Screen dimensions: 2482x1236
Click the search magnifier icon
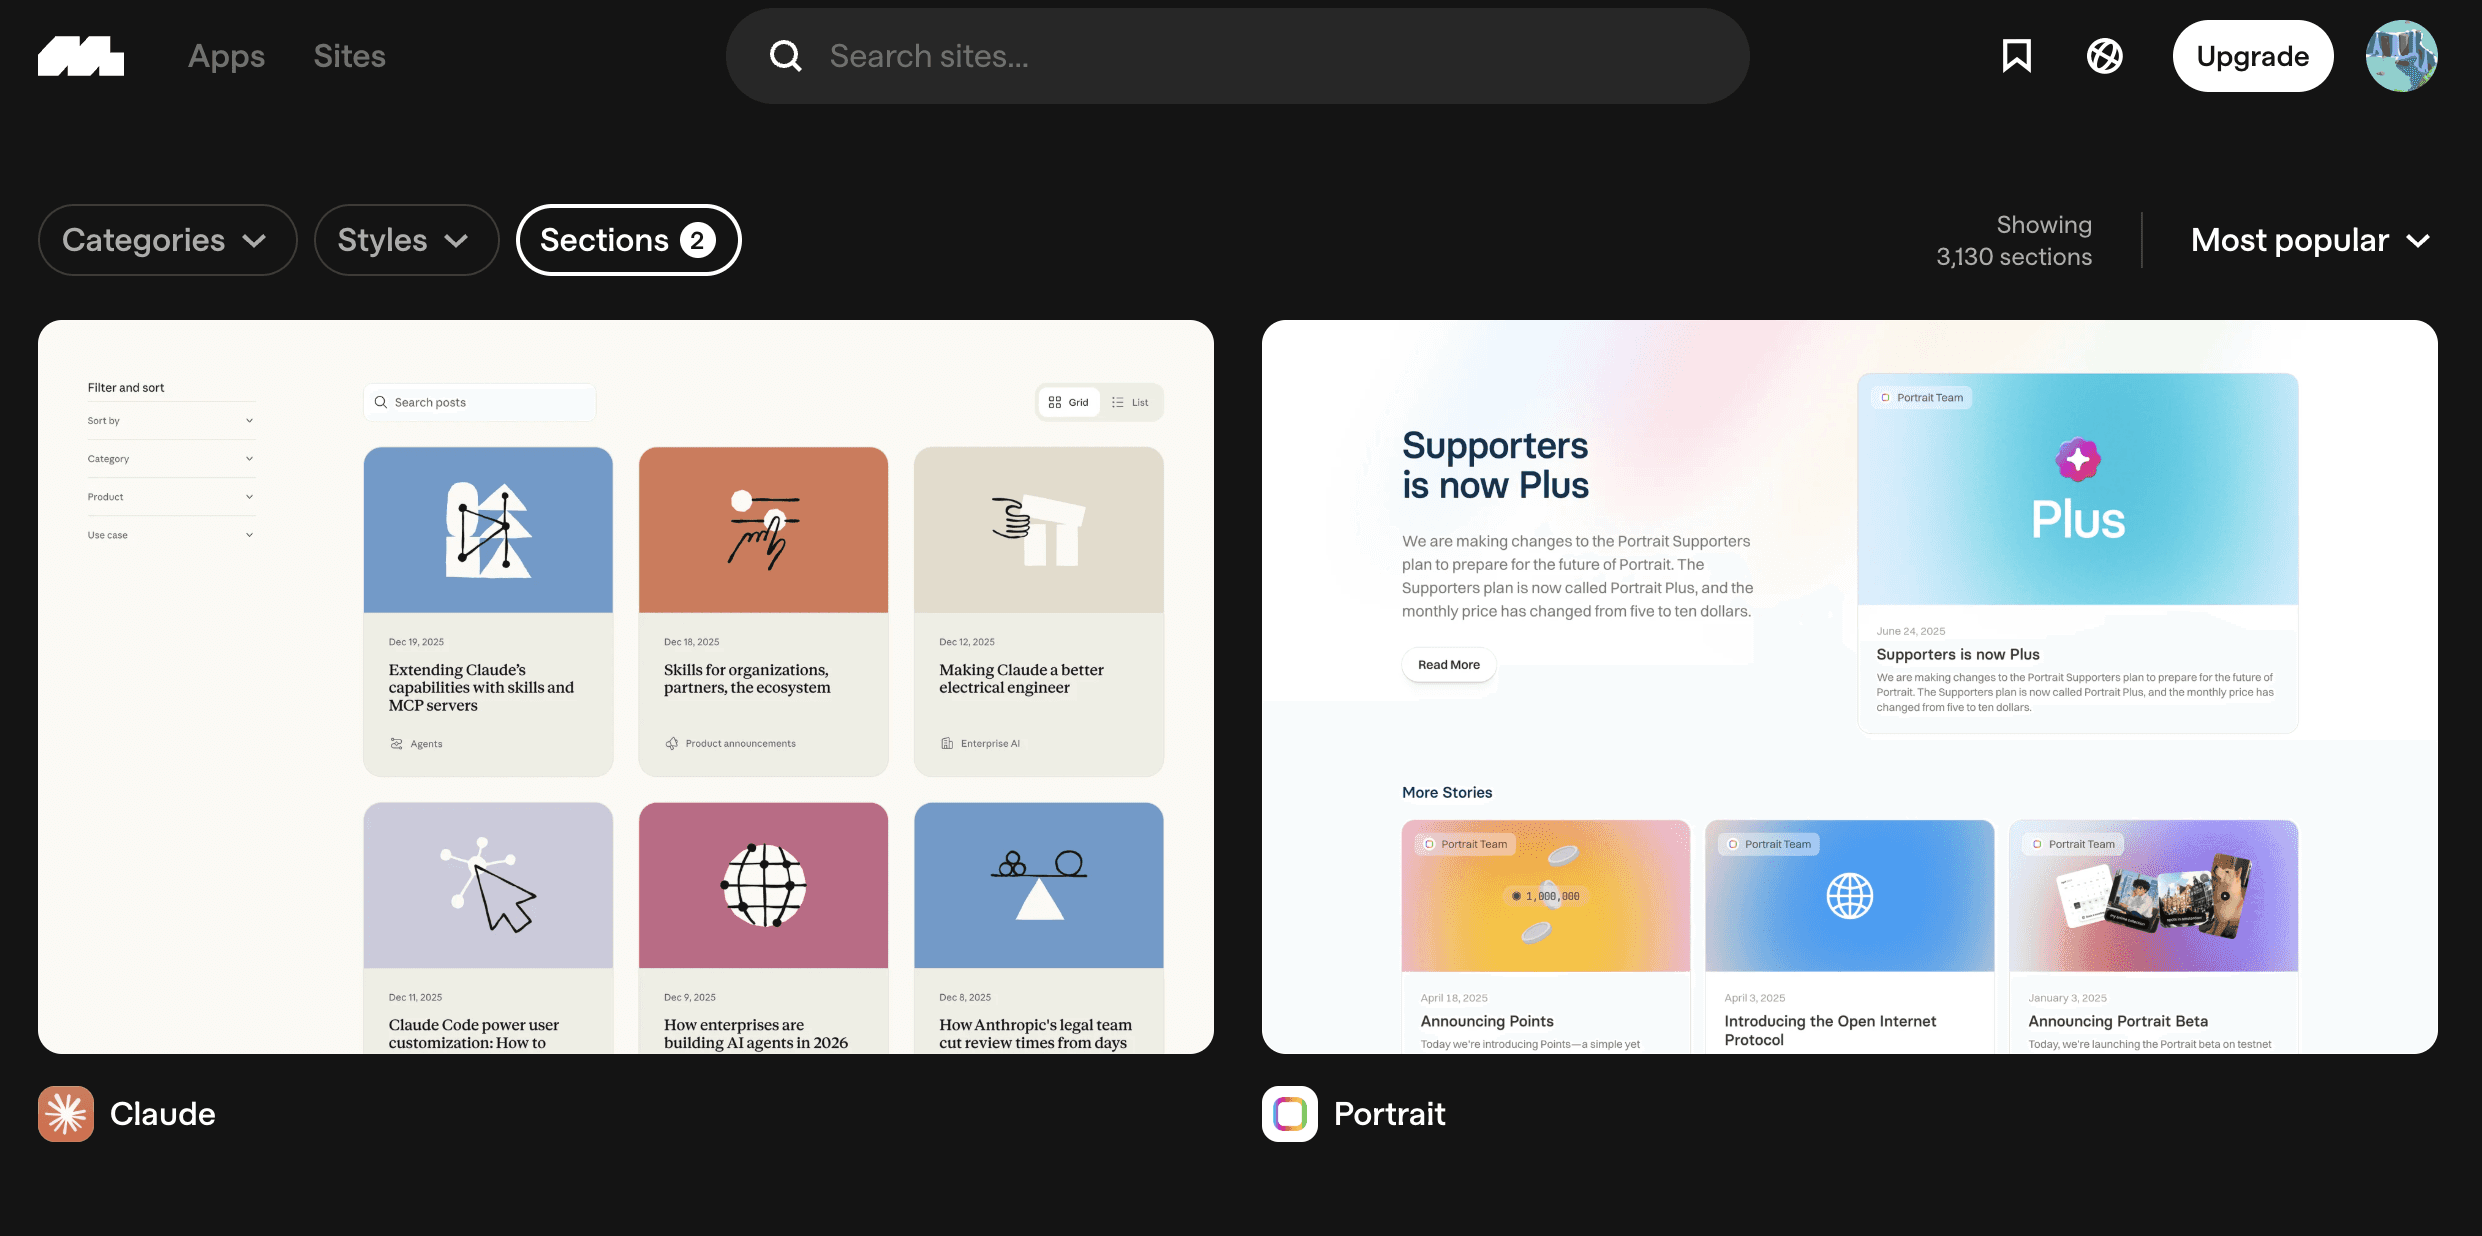[x=785, y=56]
